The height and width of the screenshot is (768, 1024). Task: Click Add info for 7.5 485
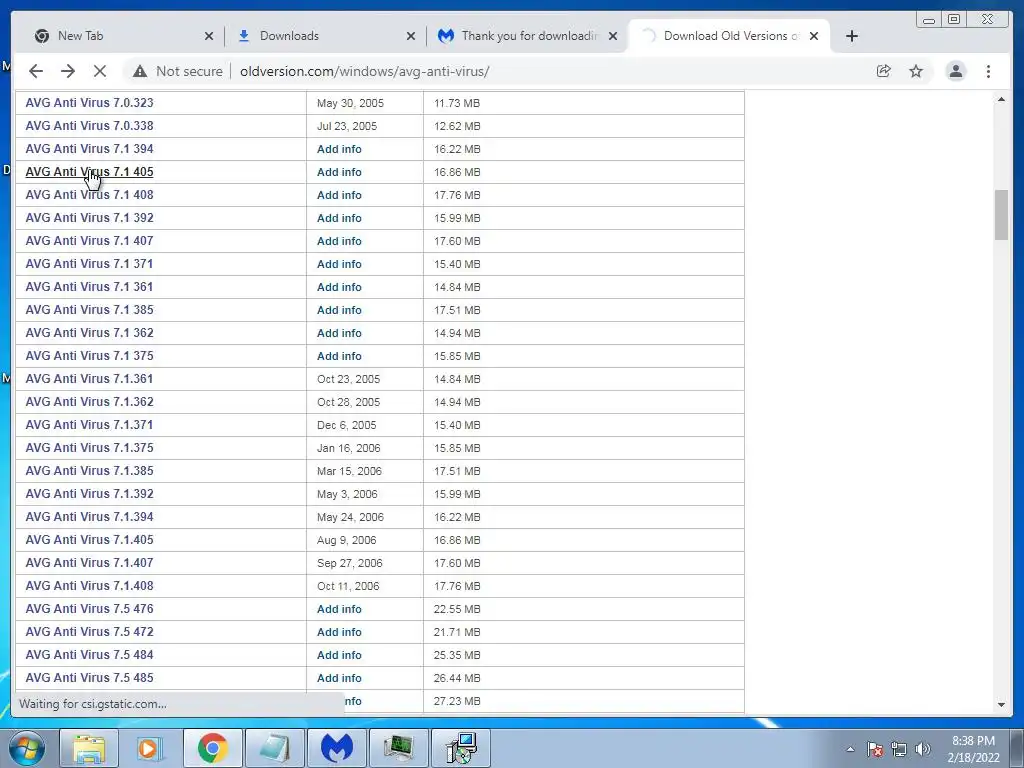(339, 678)
